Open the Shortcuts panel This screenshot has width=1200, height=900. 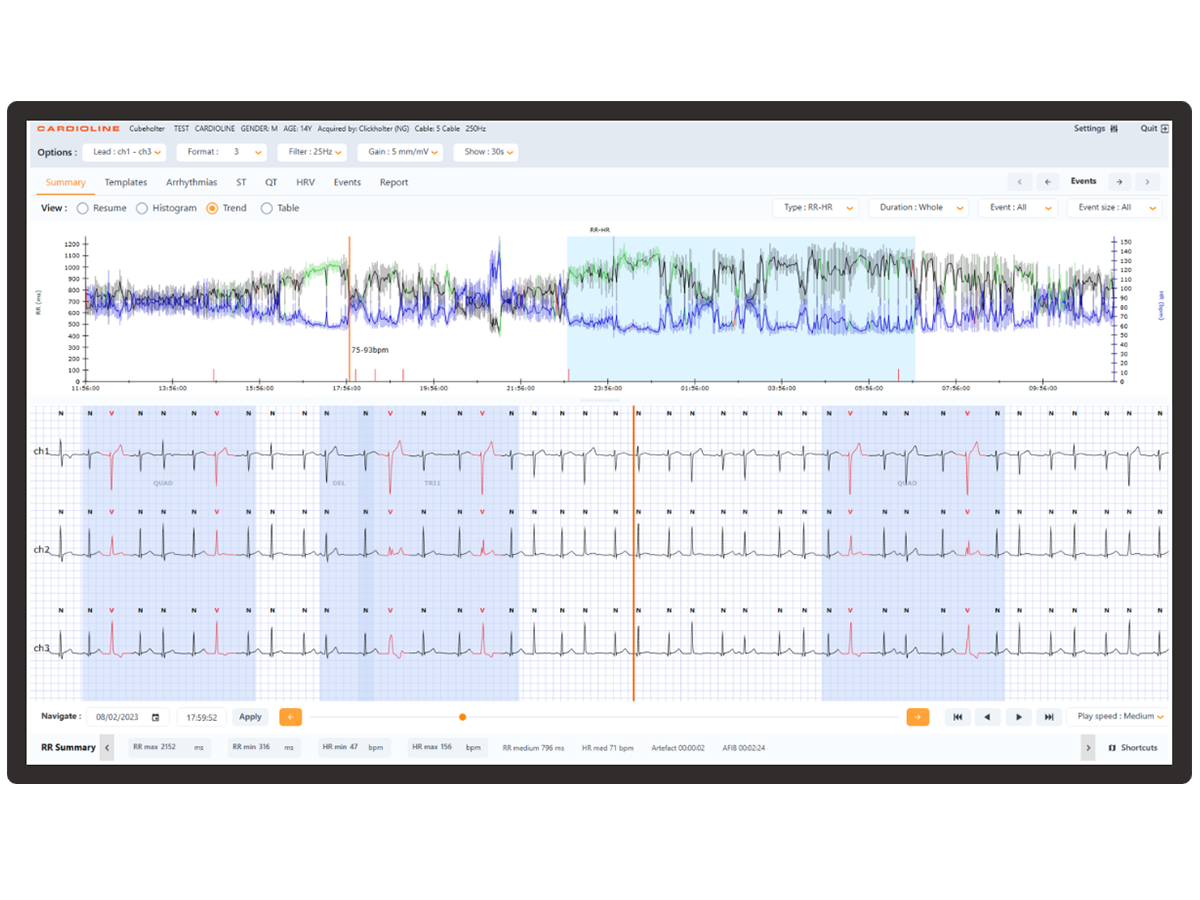point(1132,748)
